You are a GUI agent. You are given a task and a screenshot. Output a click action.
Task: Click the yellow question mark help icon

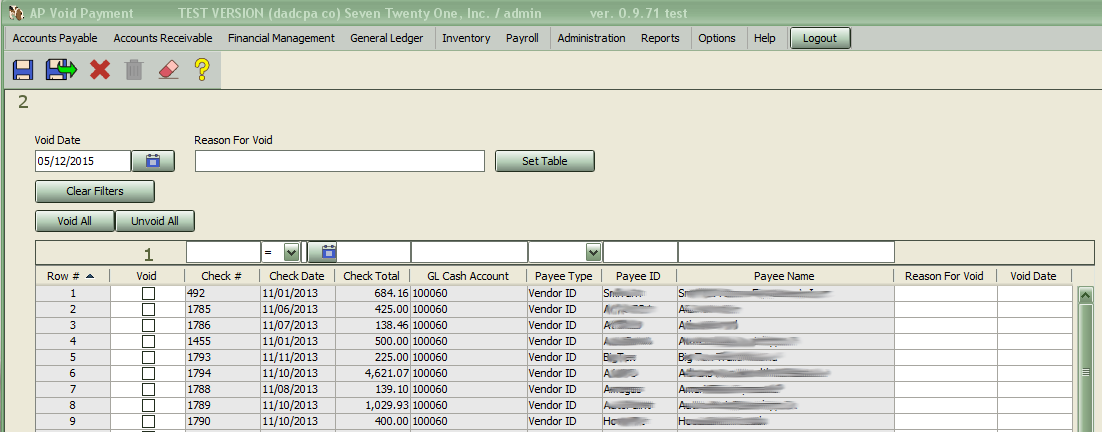[202, 70]
